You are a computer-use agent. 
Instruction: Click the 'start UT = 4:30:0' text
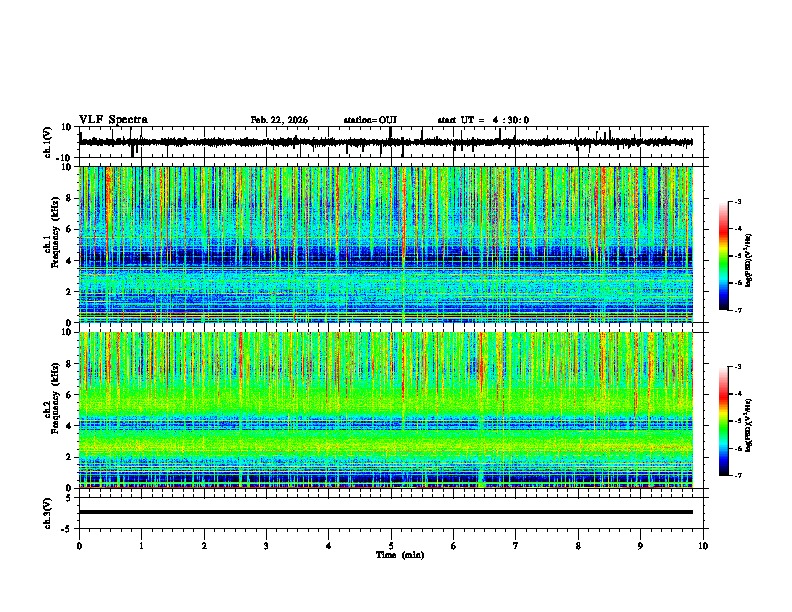click(x=483, y=120)
